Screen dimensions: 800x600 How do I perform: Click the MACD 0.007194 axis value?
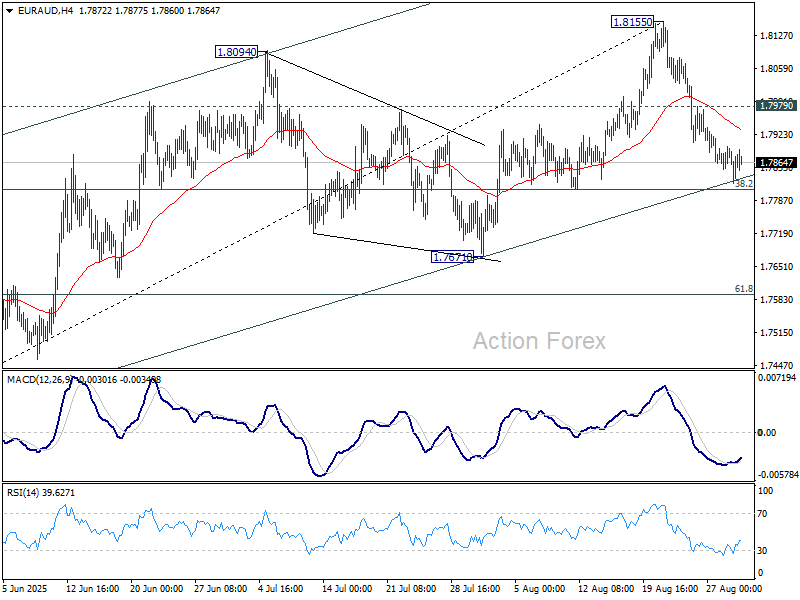click(x=776, y=379)
